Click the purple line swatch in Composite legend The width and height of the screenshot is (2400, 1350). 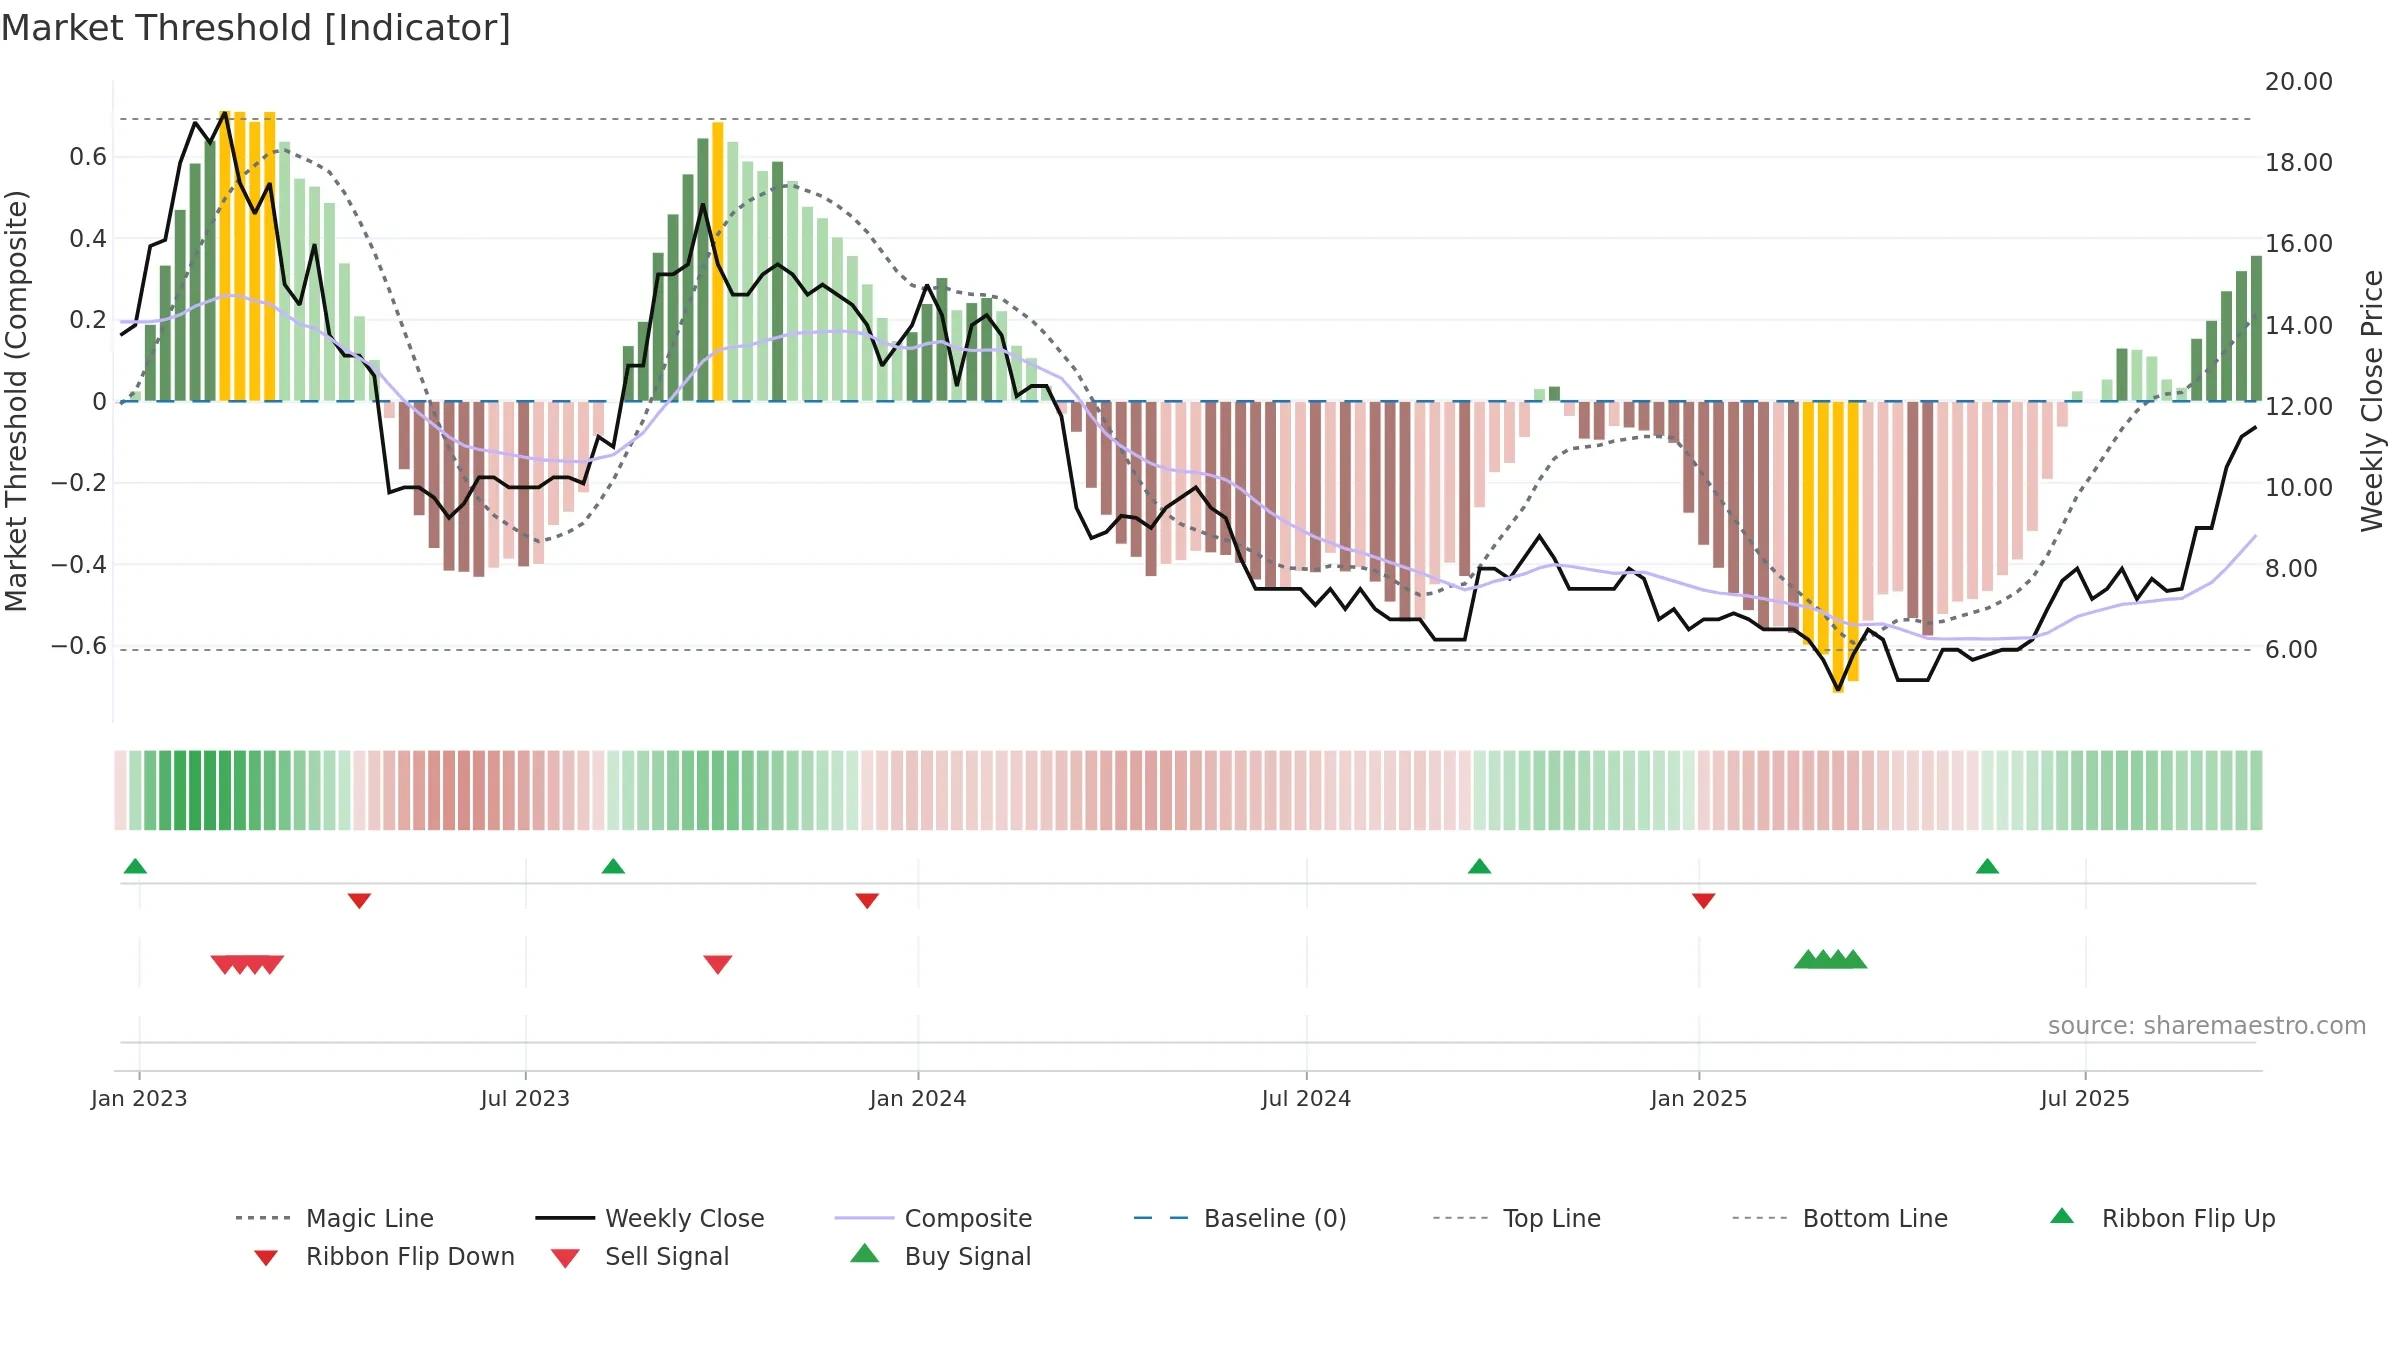click(864, 1218)
